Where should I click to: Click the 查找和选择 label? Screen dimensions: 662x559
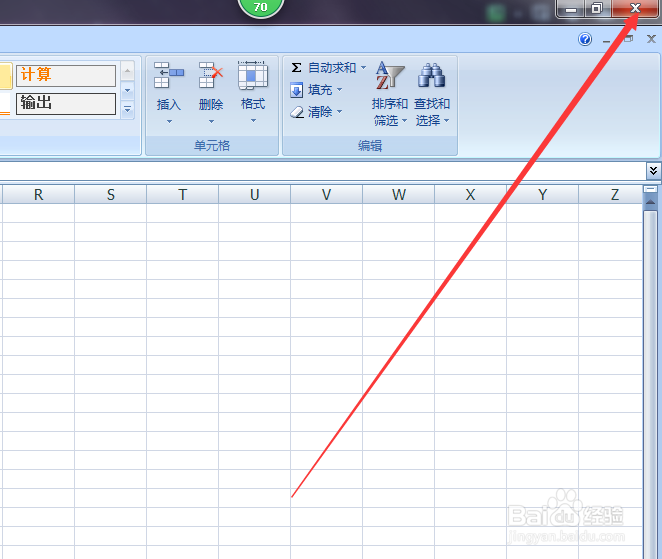click(x=431, y=112)
